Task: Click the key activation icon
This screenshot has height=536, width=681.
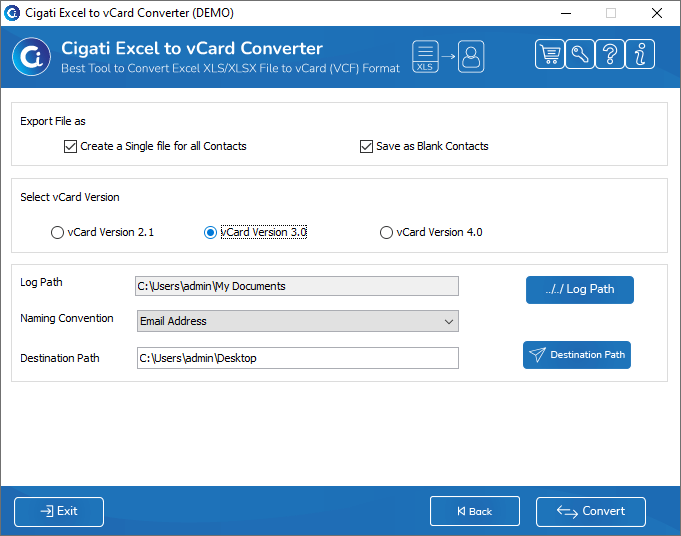Action: coord(580,54)
